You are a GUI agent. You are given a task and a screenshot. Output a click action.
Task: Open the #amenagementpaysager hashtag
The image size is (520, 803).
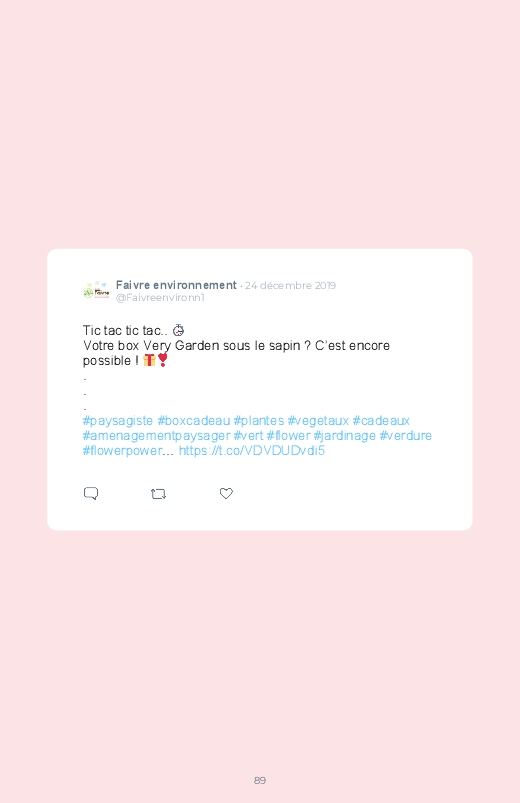pyautogui.click(x=156, y=436)
